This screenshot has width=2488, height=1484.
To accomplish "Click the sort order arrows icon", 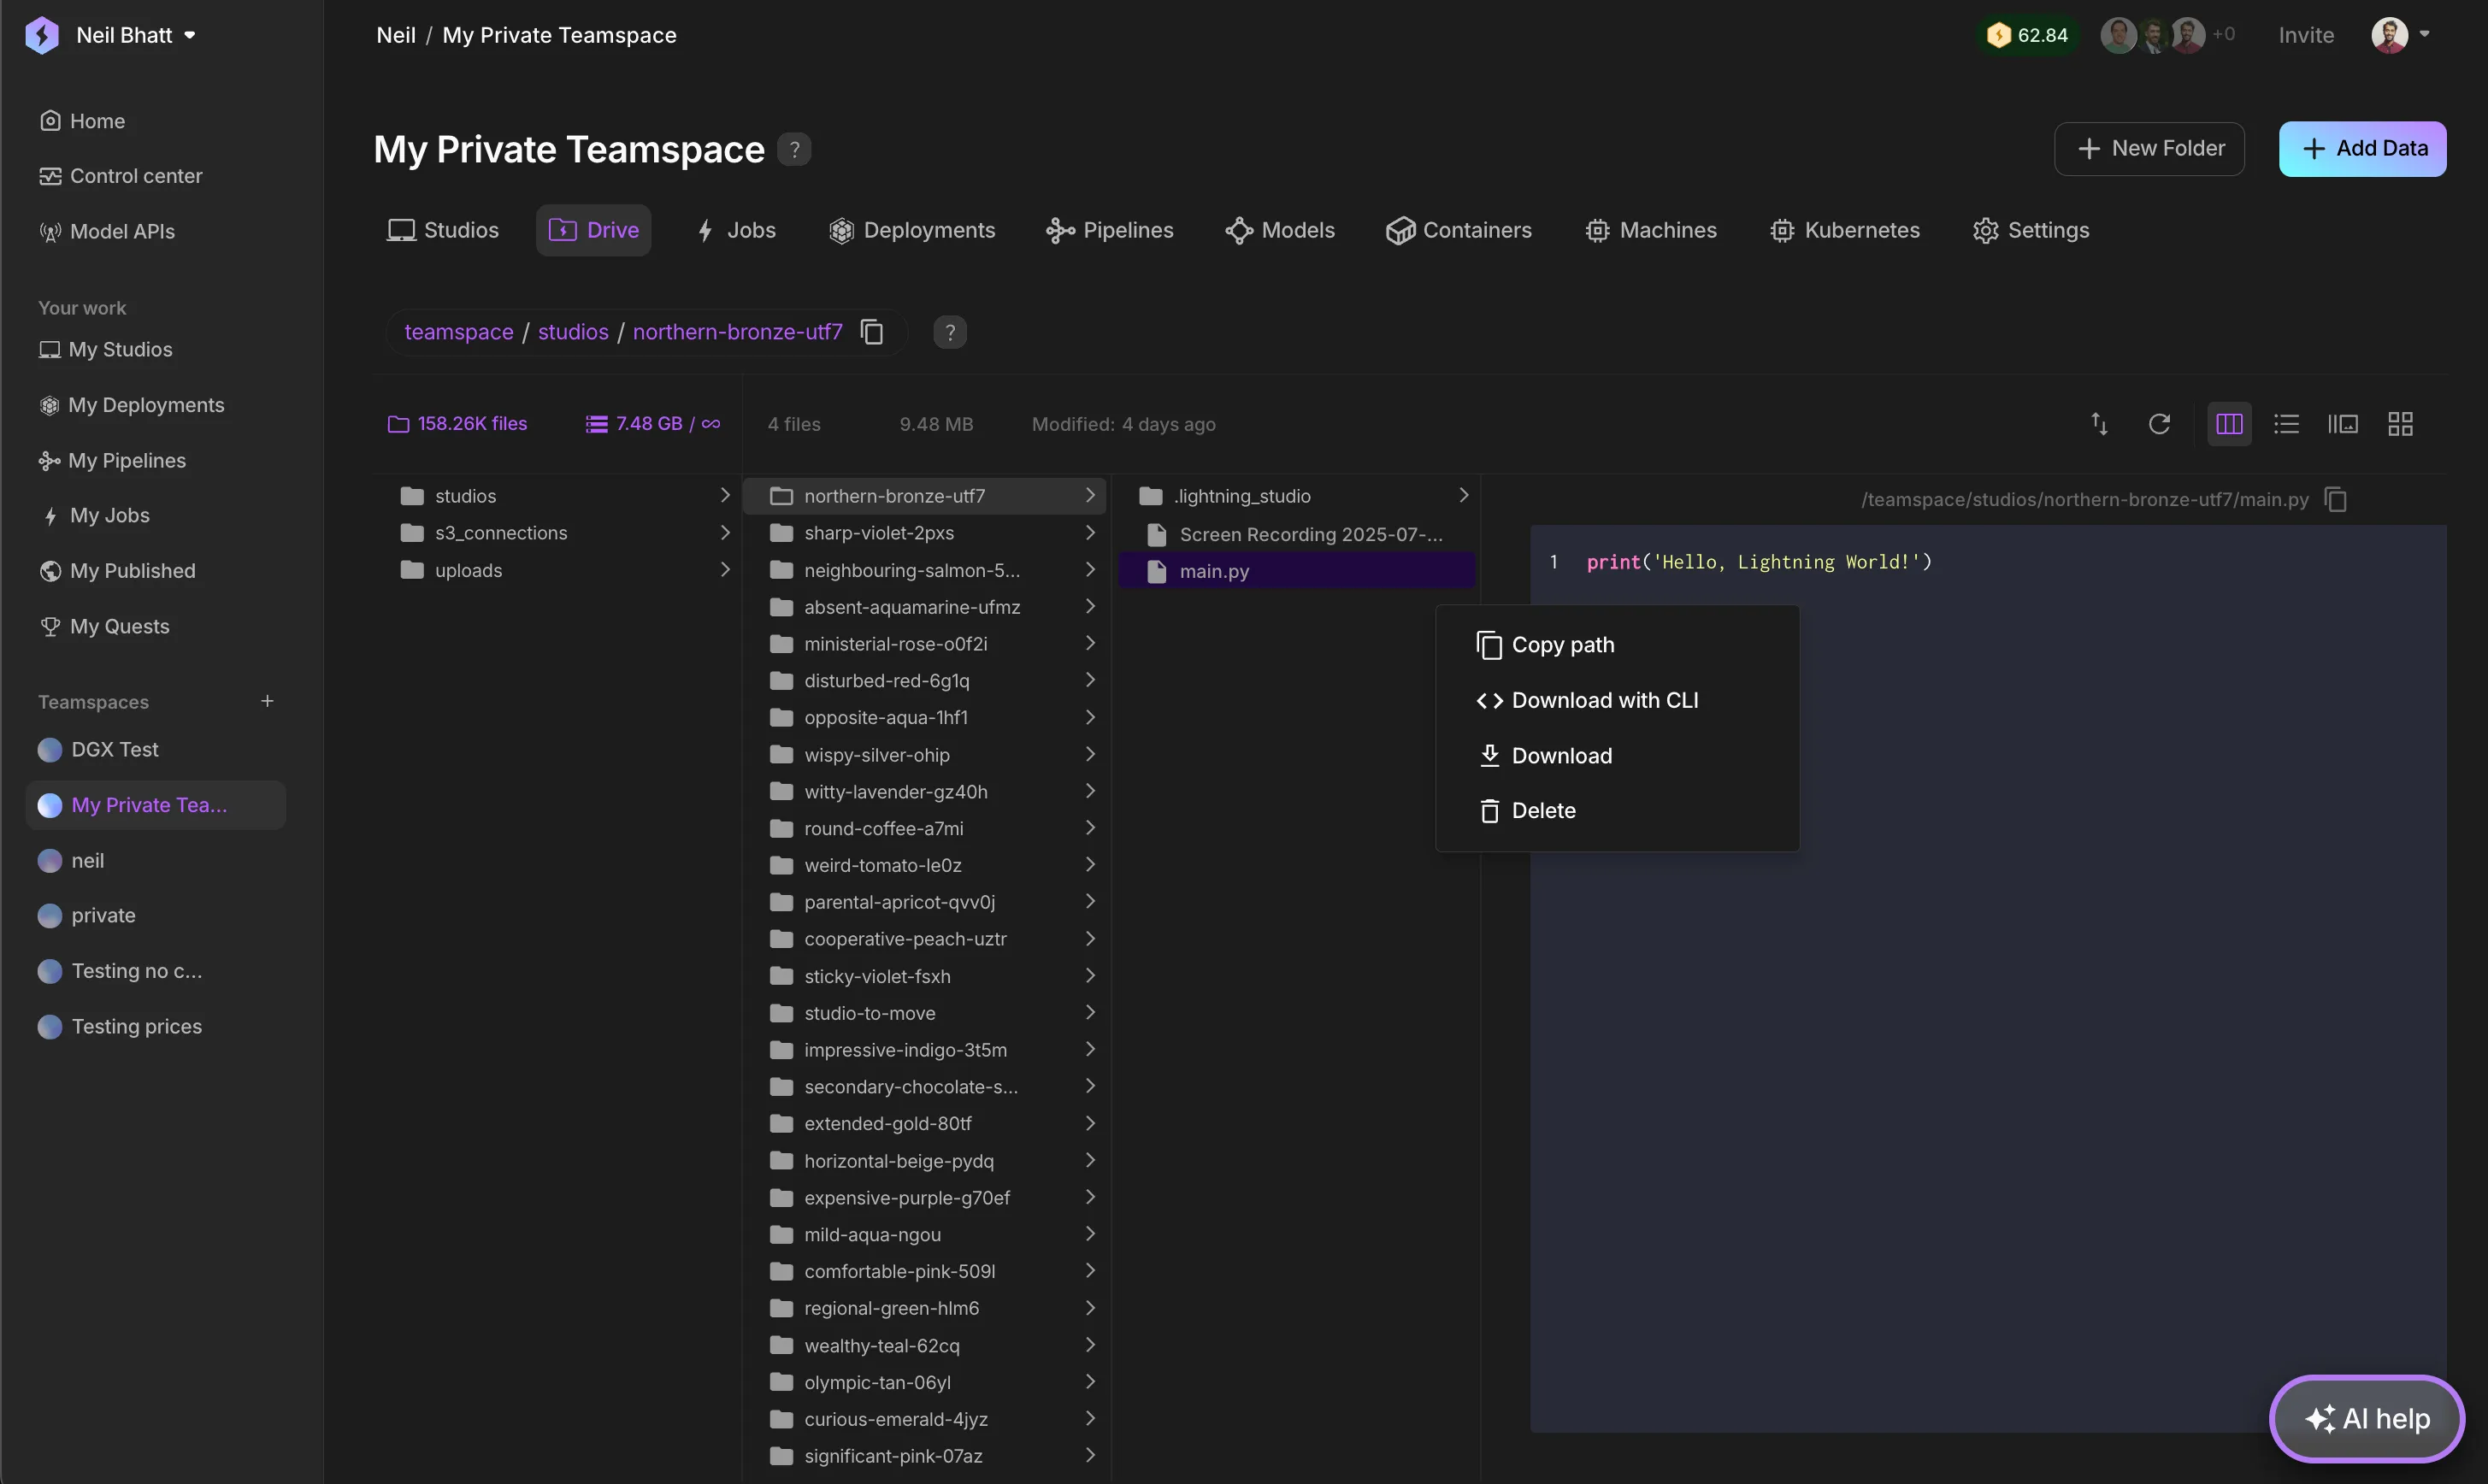I will pos(2099,424).
